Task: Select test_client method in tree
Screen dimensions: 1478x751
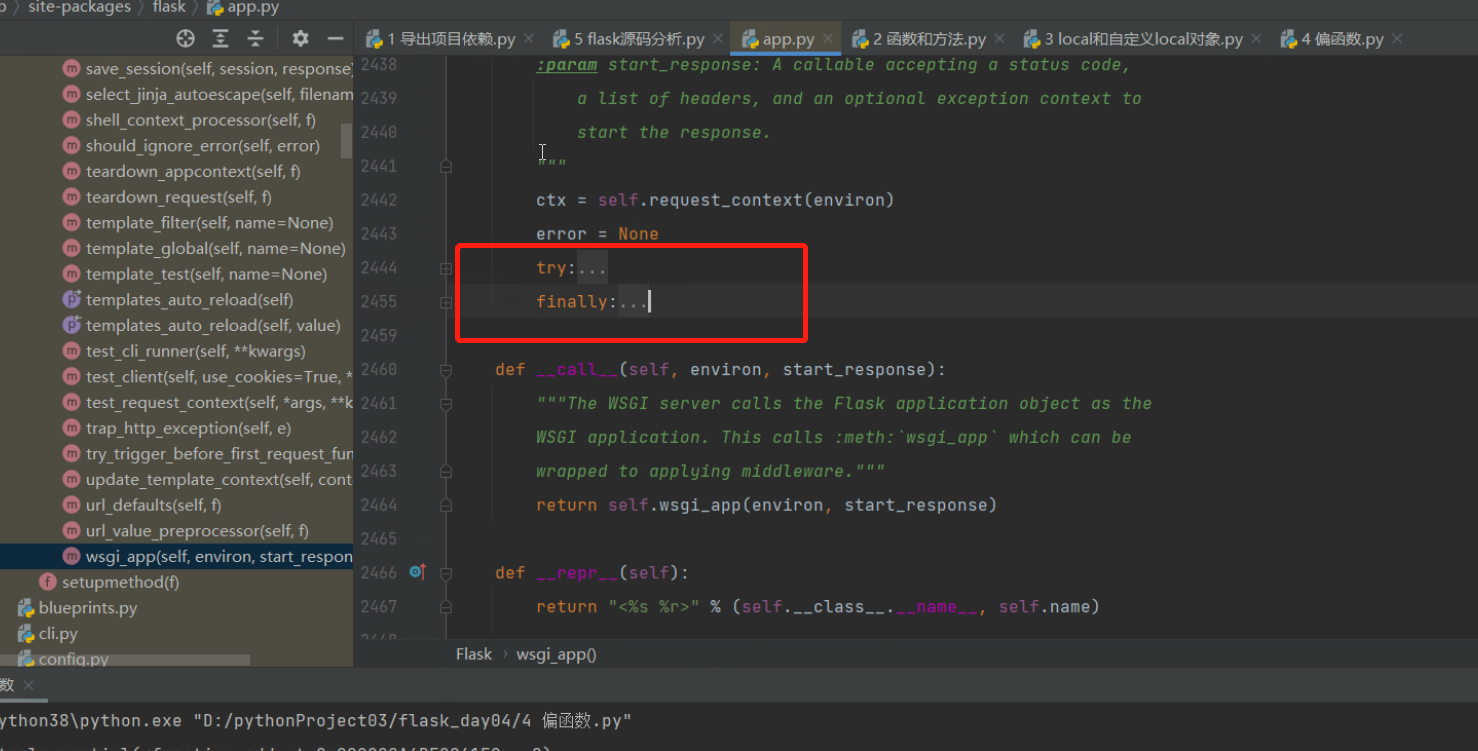Action: (x=208, y=377)
